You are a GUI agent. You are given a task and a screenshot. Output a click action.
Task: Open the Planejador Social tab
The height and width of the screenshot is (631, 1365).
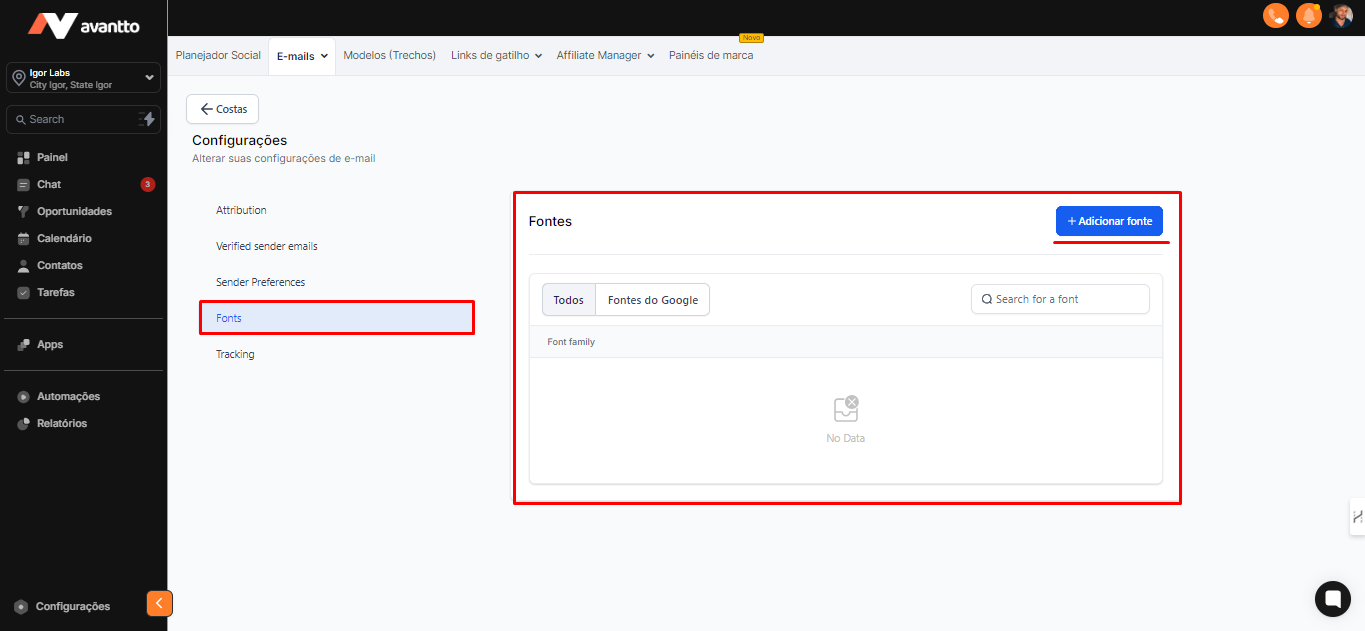coord(218,56)
